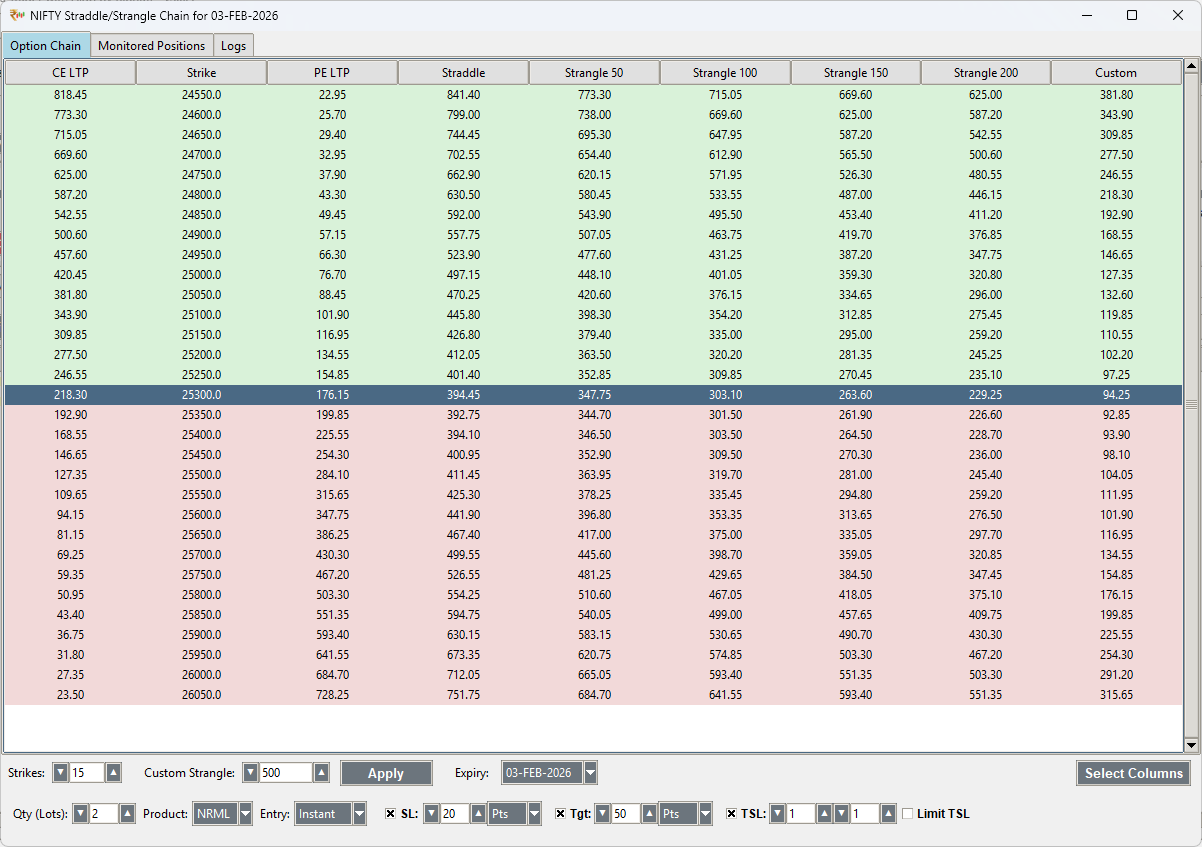Click Custom Strangle increment arrow

point(320,773)
